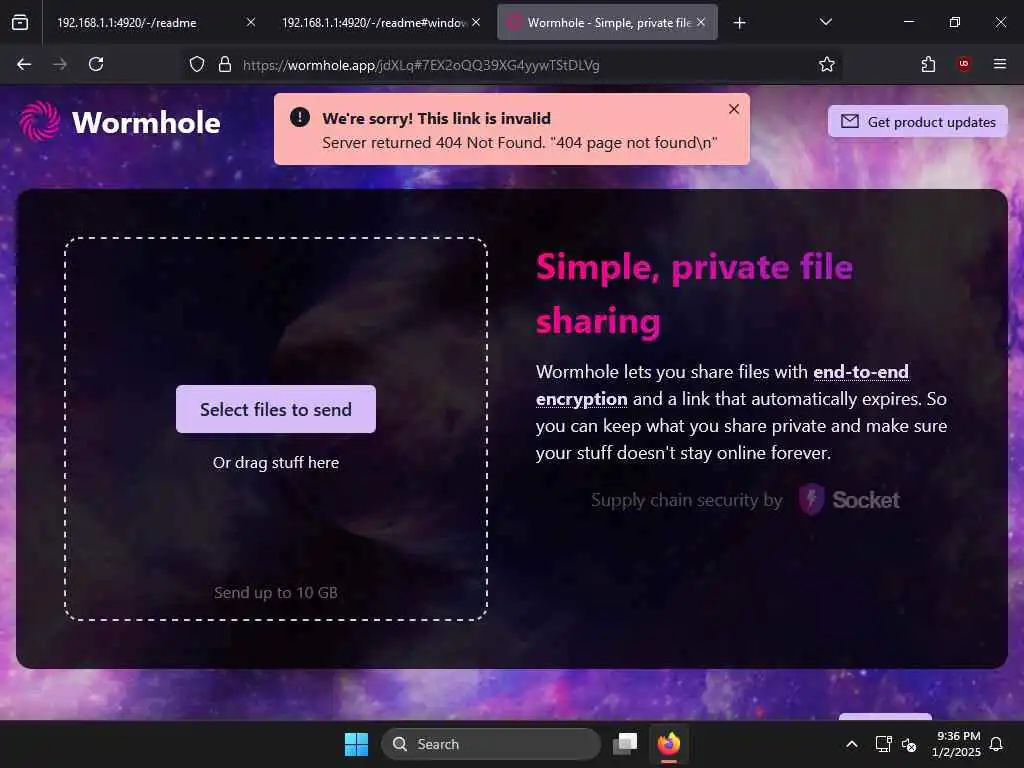Viewport: 1024px width, 768px height.
Task: Open Task View on taskbar
Action: pos(625,744)
